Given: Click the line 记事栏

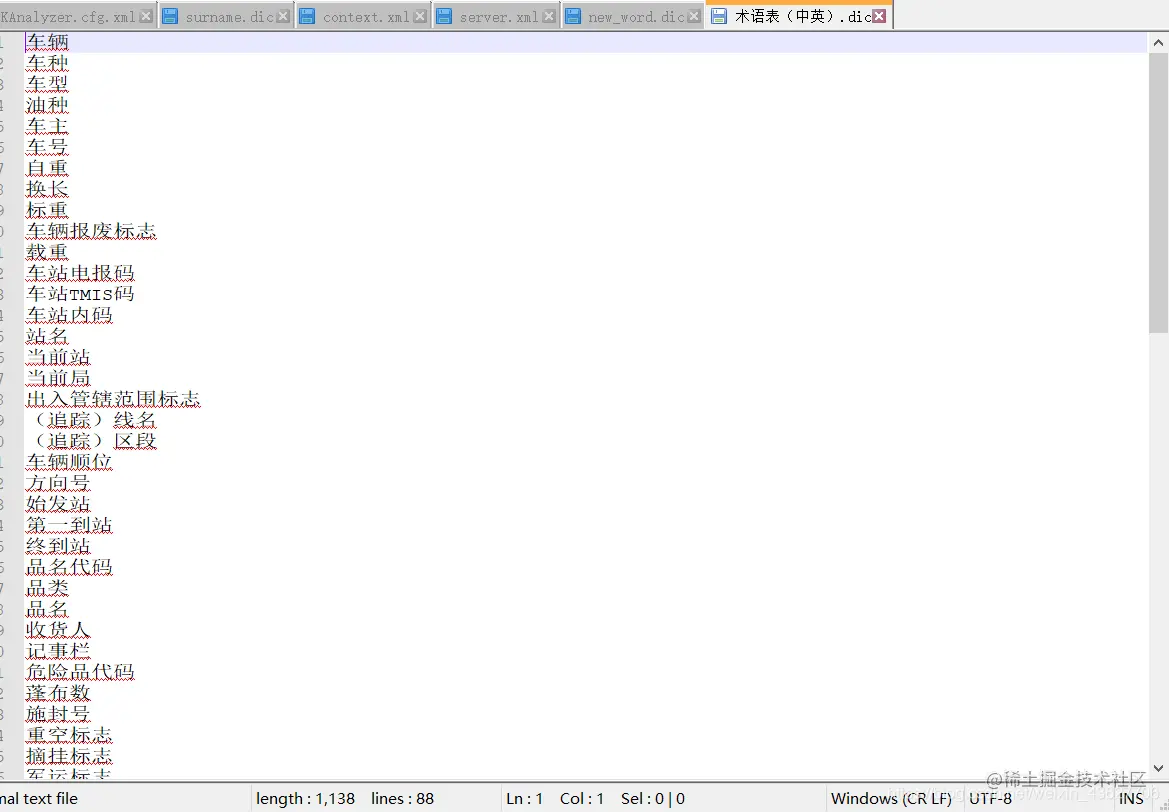Looking at the screenshot, I should 58,651.
